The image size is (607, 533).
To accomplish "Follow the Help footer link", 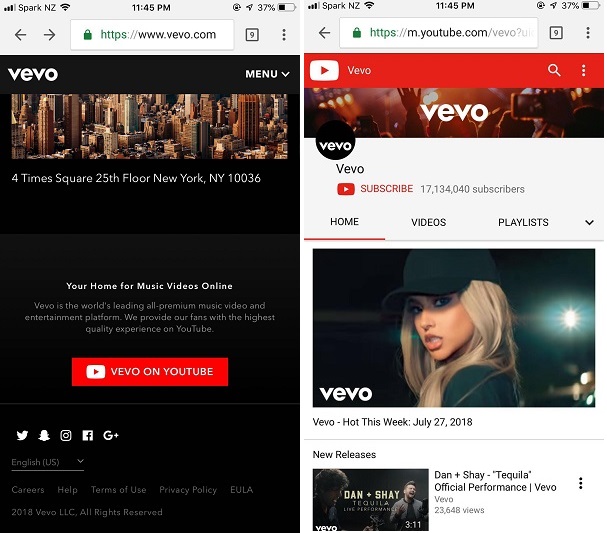I will [x=67, y=490].
